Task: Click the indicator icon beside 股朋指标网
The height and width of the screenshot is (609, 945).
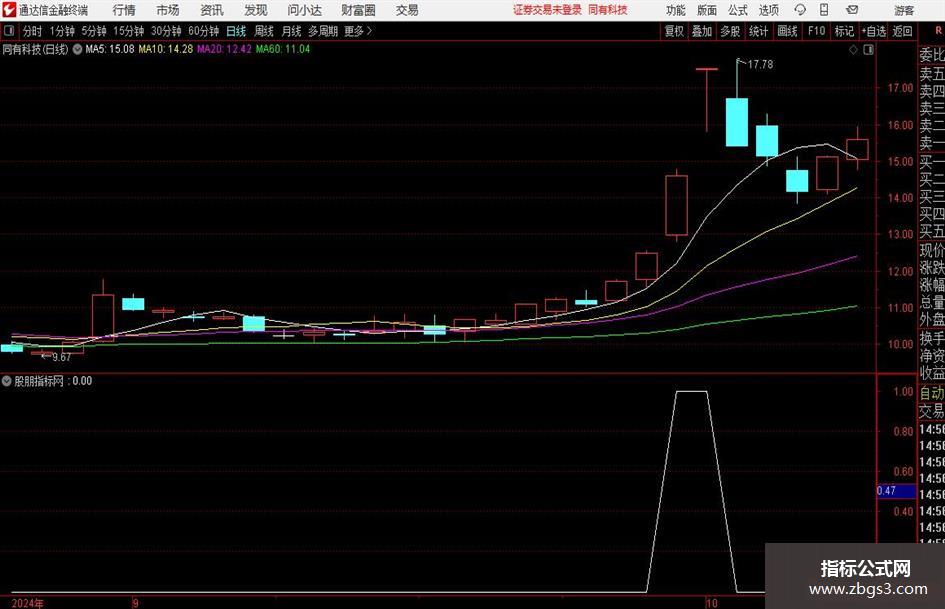Action: point(7,381)
